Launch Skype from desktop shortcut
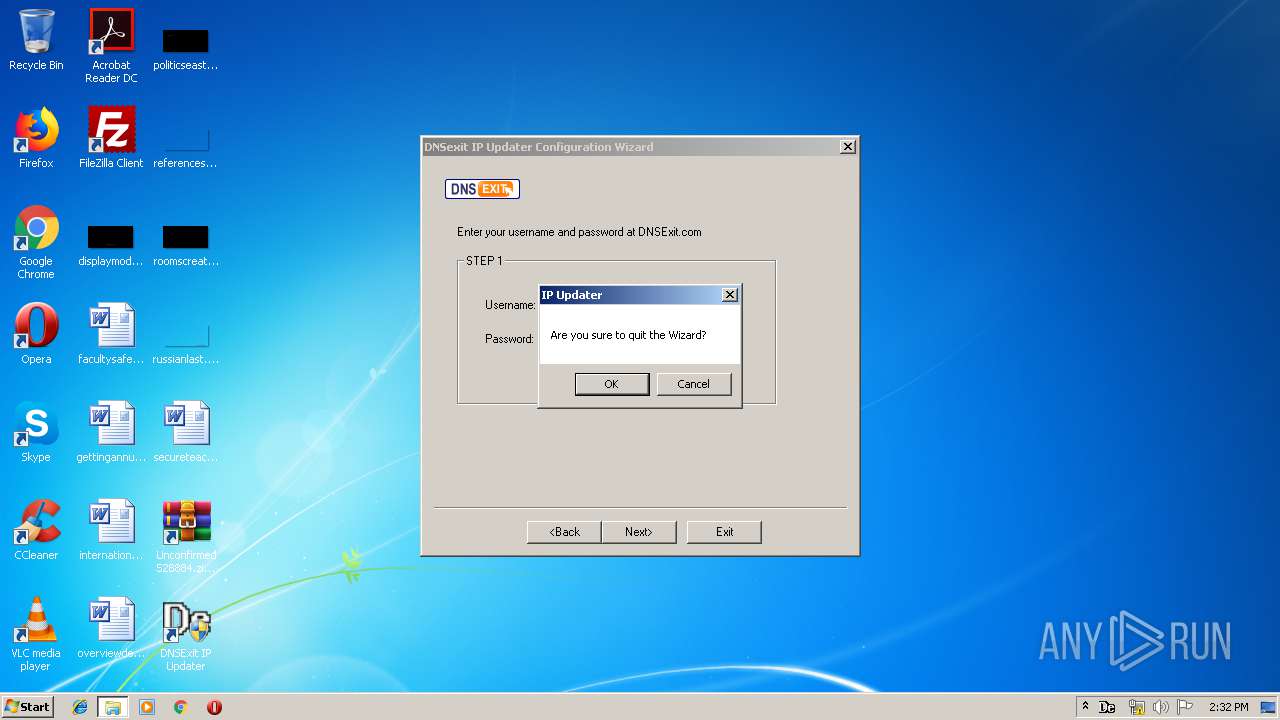Viewport: 1280px width, 720px height. pyautogui.click(x=36, y=432)
